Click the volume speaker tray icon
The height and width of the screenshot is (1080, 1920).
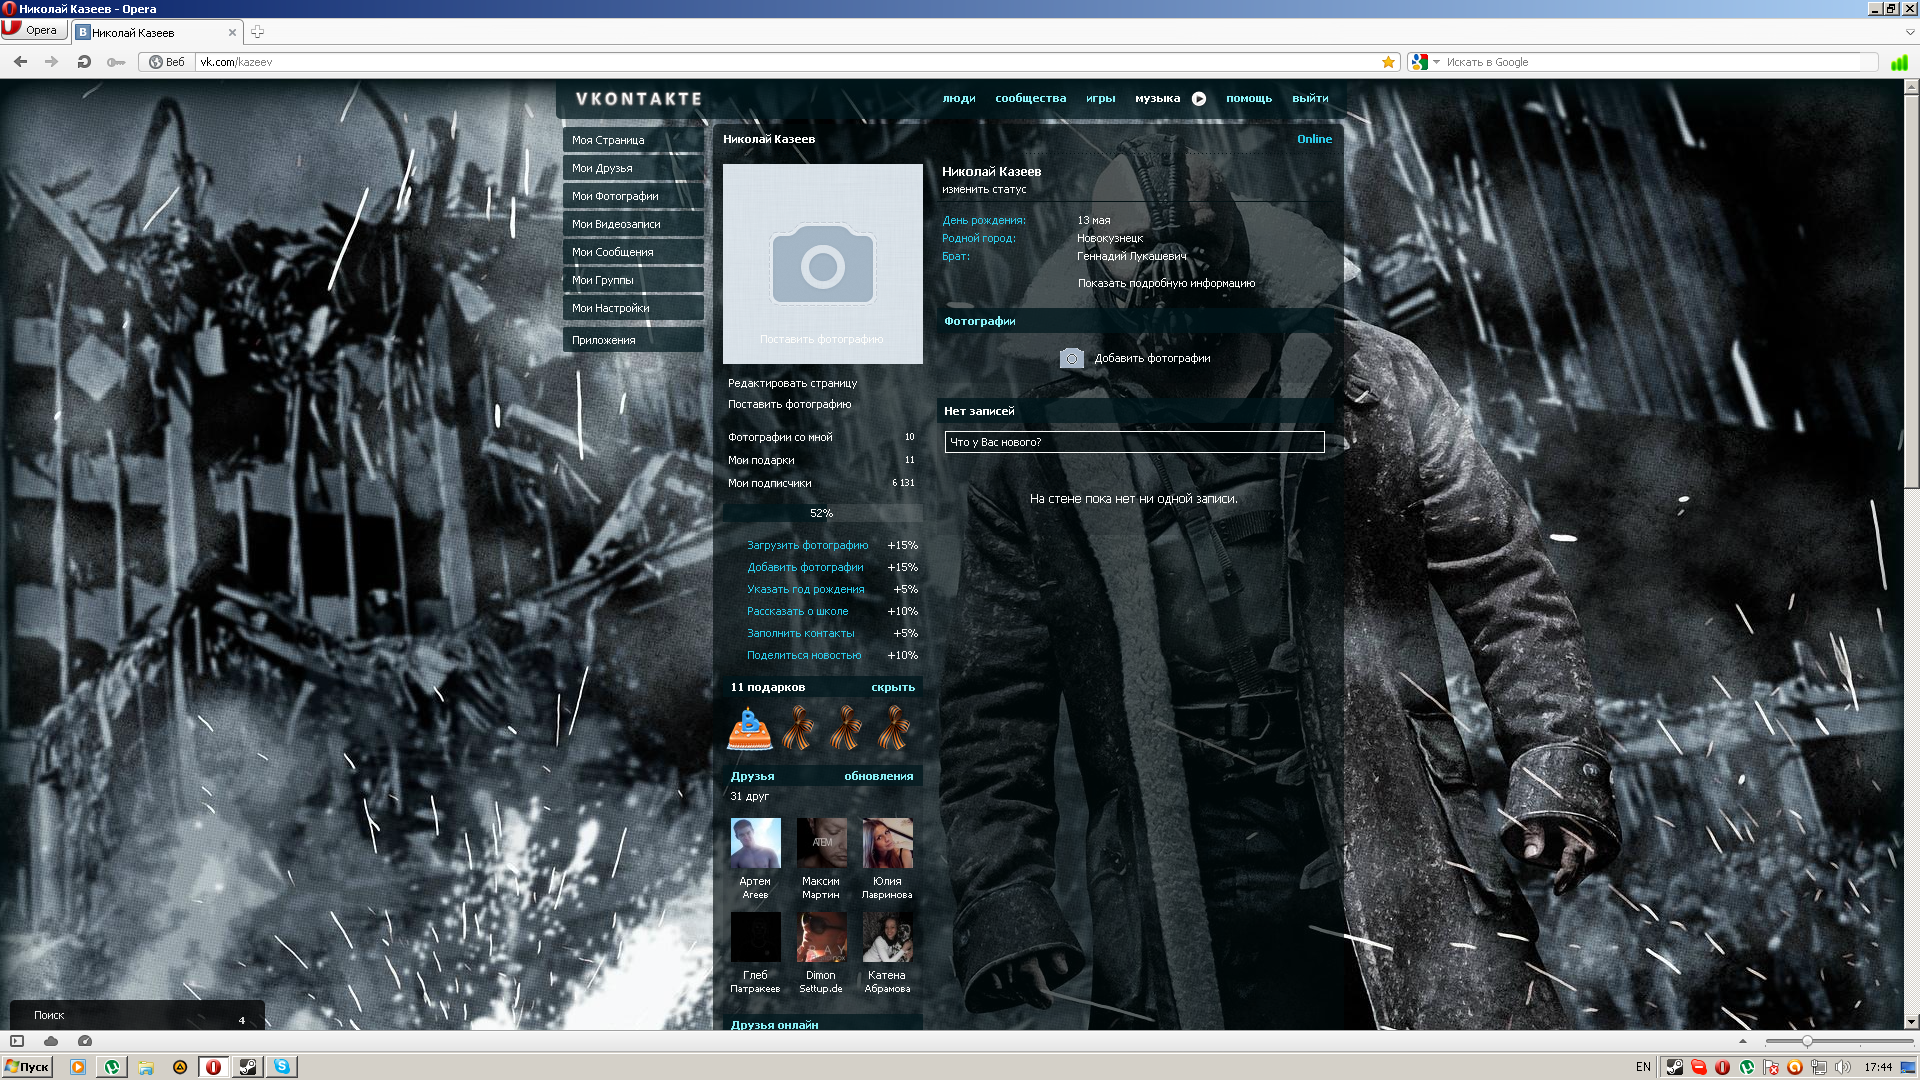point(1843,1067)
